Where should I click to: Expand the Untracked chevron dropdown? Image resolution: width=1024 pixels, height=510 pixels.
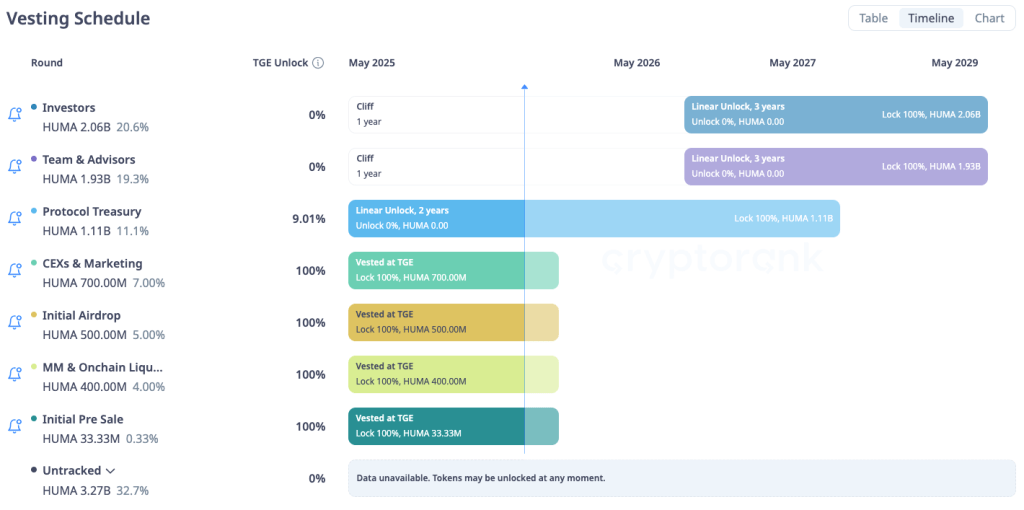110,471
